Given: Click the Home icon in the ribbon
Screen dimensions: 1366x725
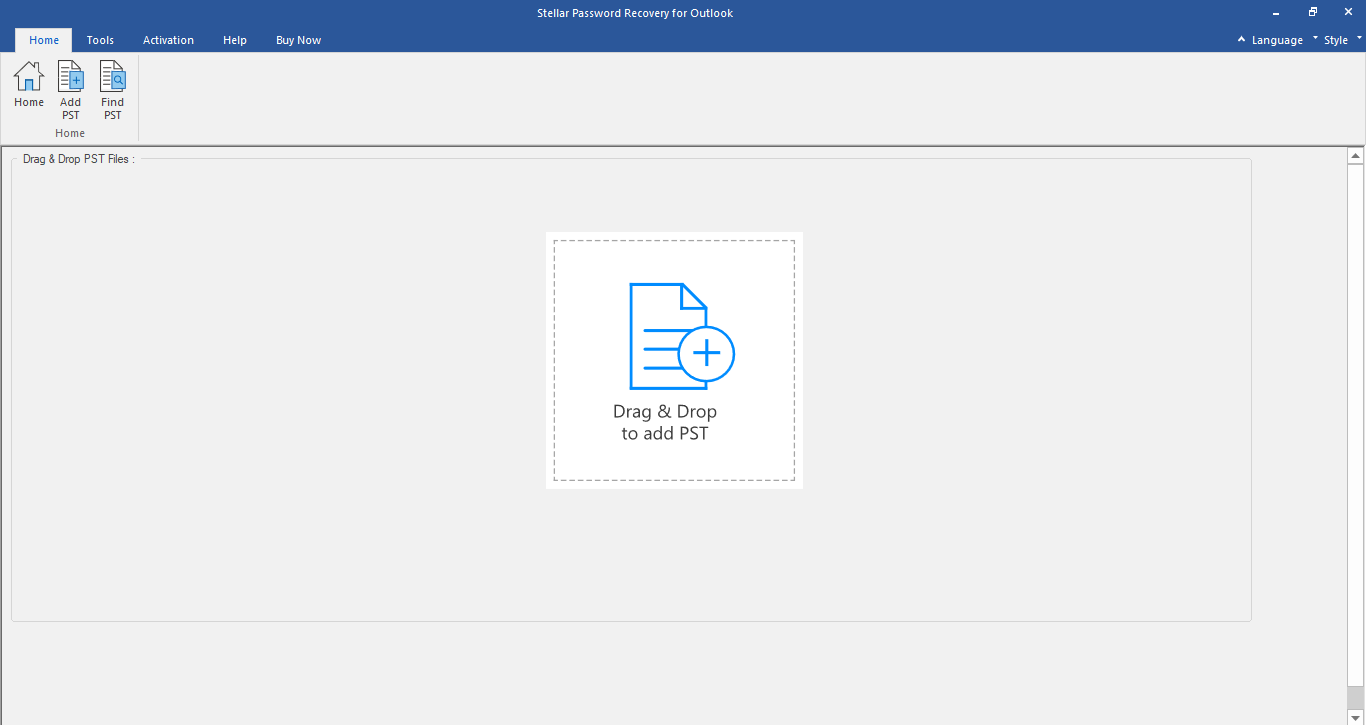Looking at the screenshot, I should [x=29, y=85].
